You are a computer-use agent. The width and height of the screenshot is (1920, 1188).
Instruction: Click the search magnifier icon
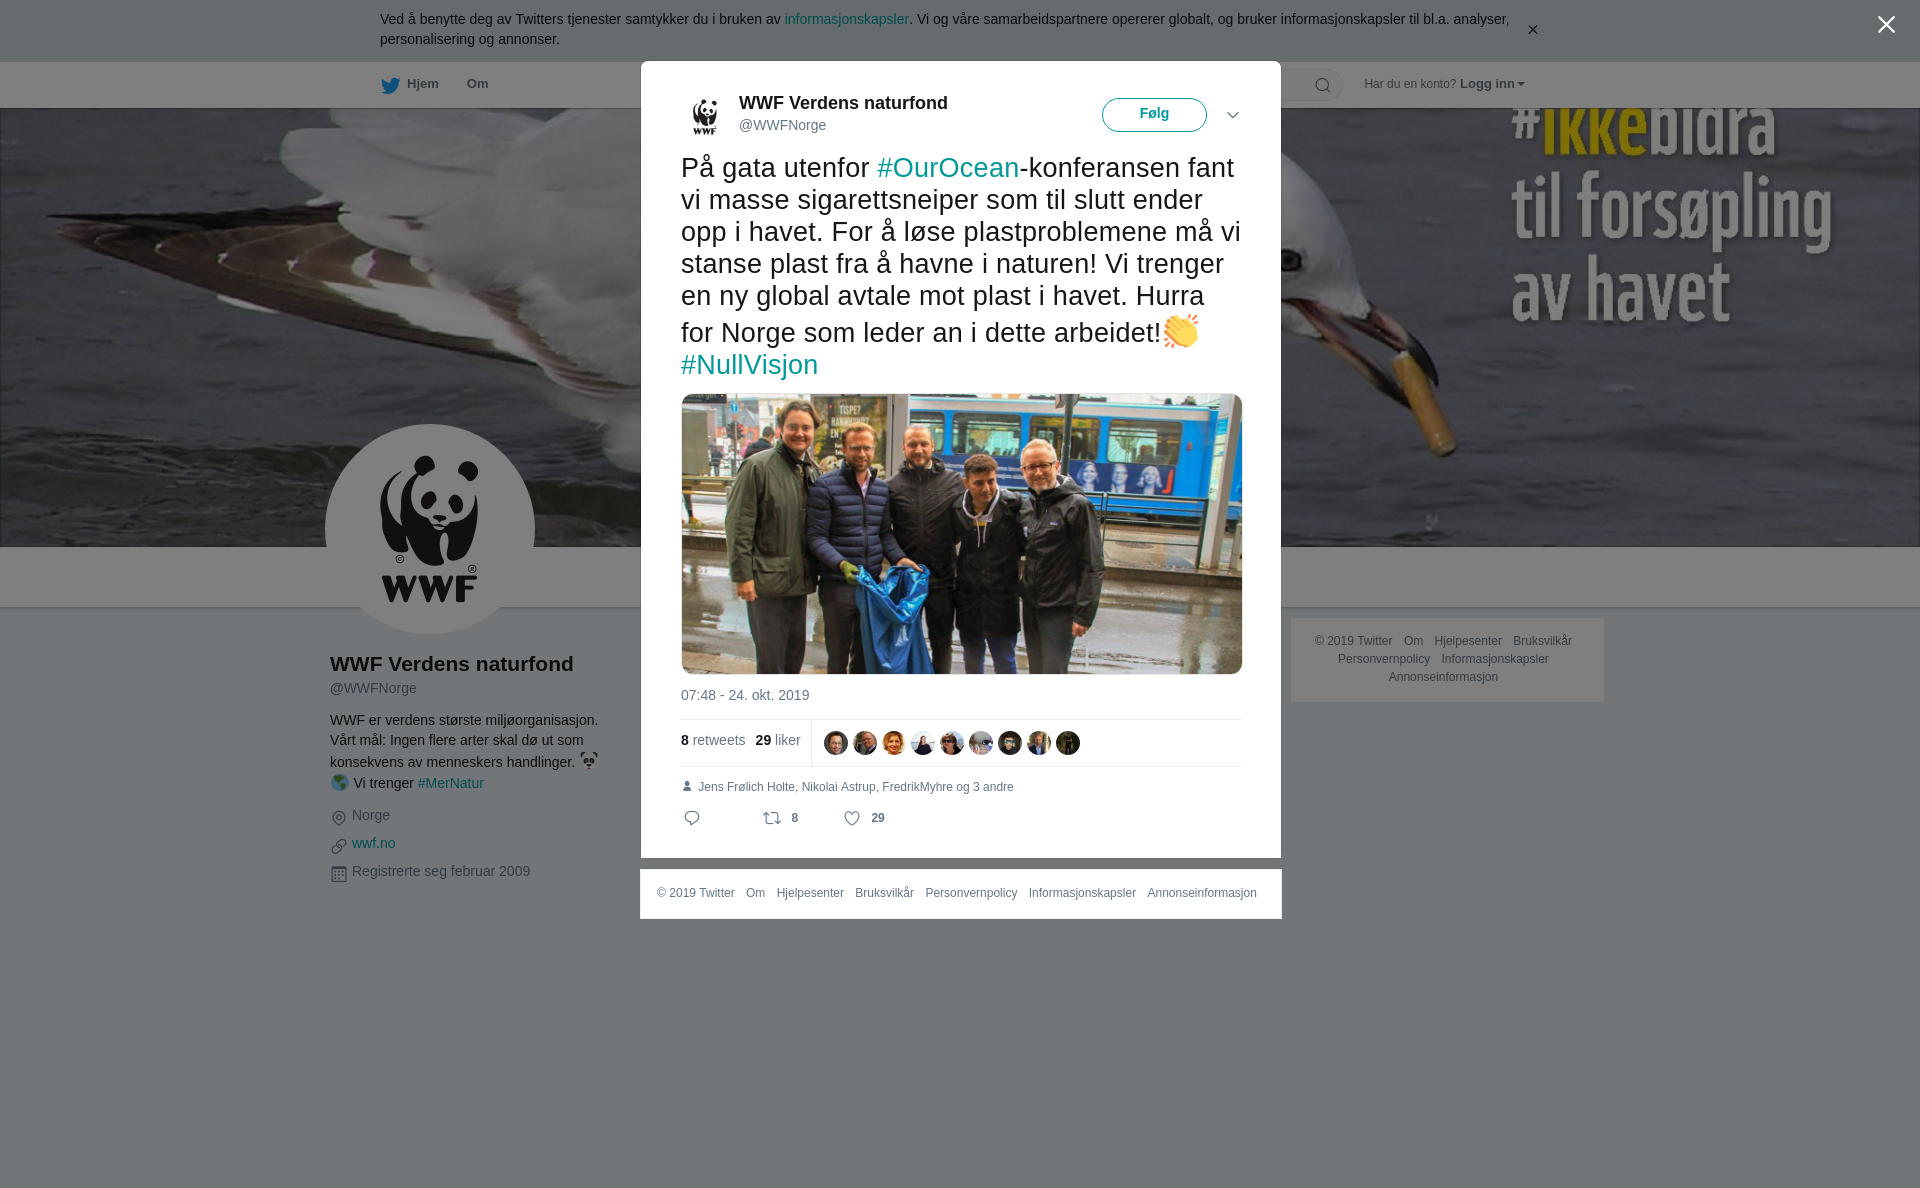[x=1323, y=85]
